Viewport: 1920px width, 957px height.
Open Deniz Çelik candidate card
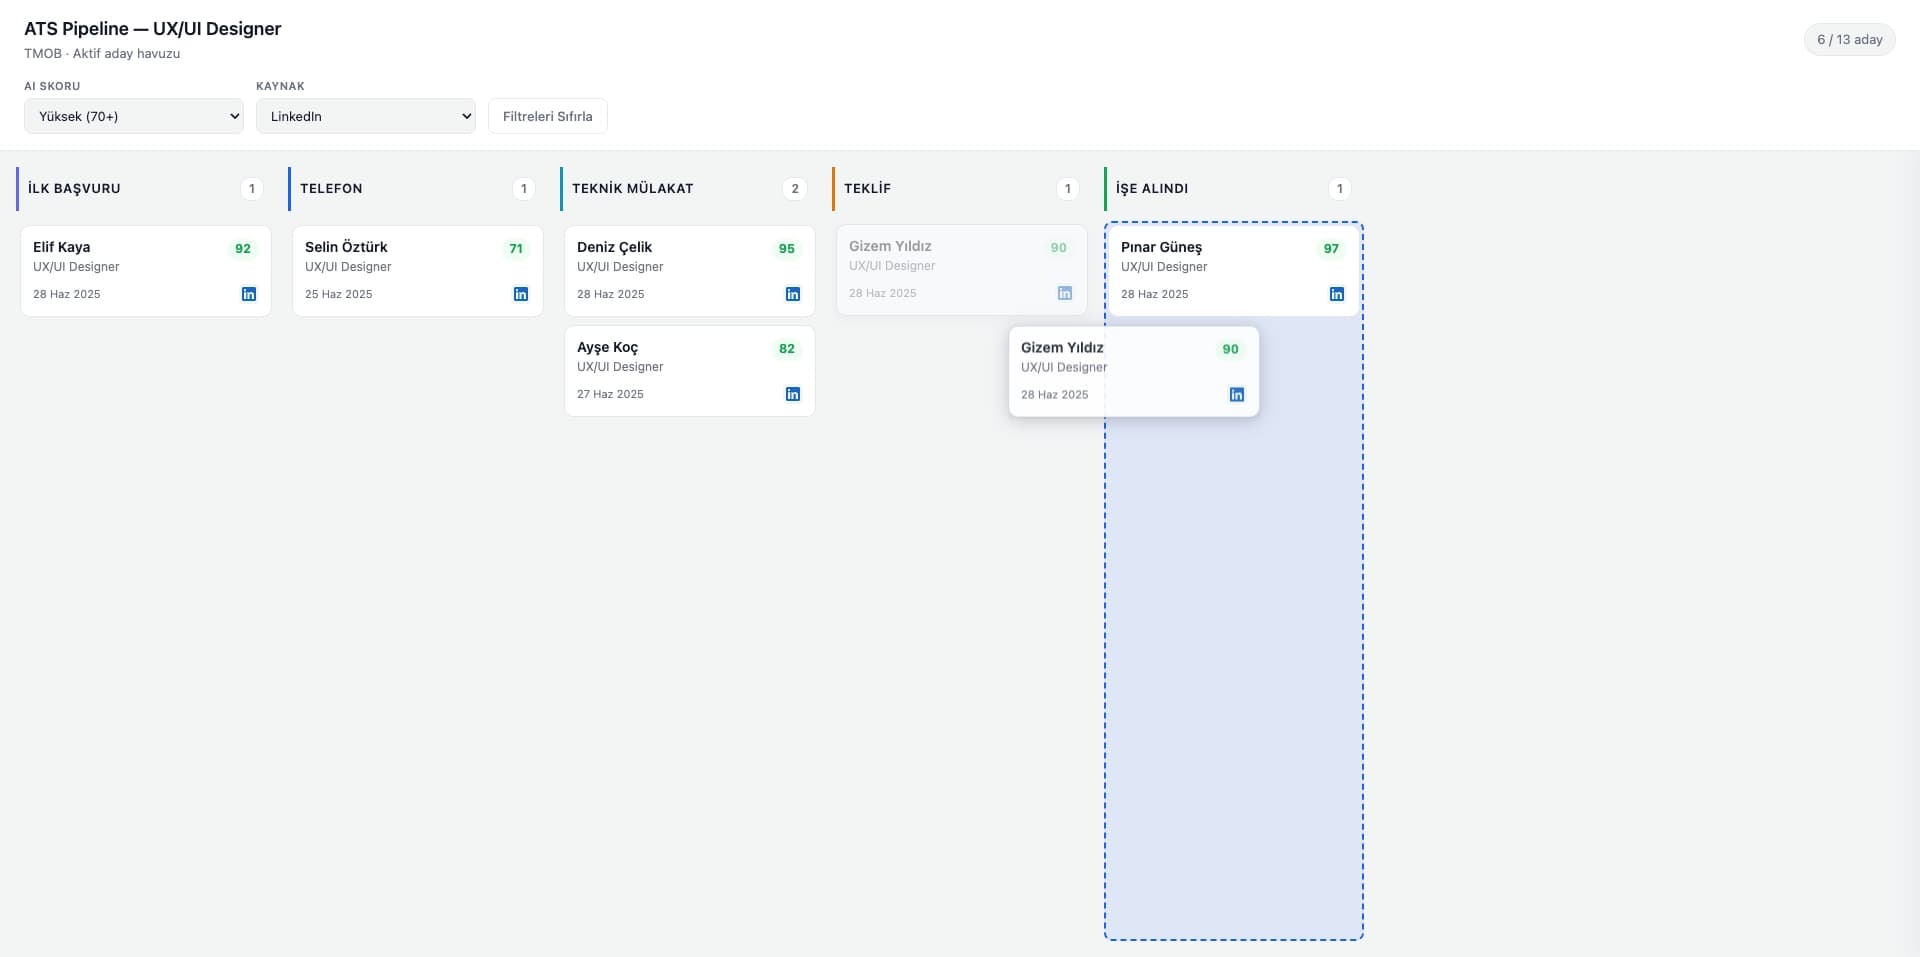(x=690, y=271)
